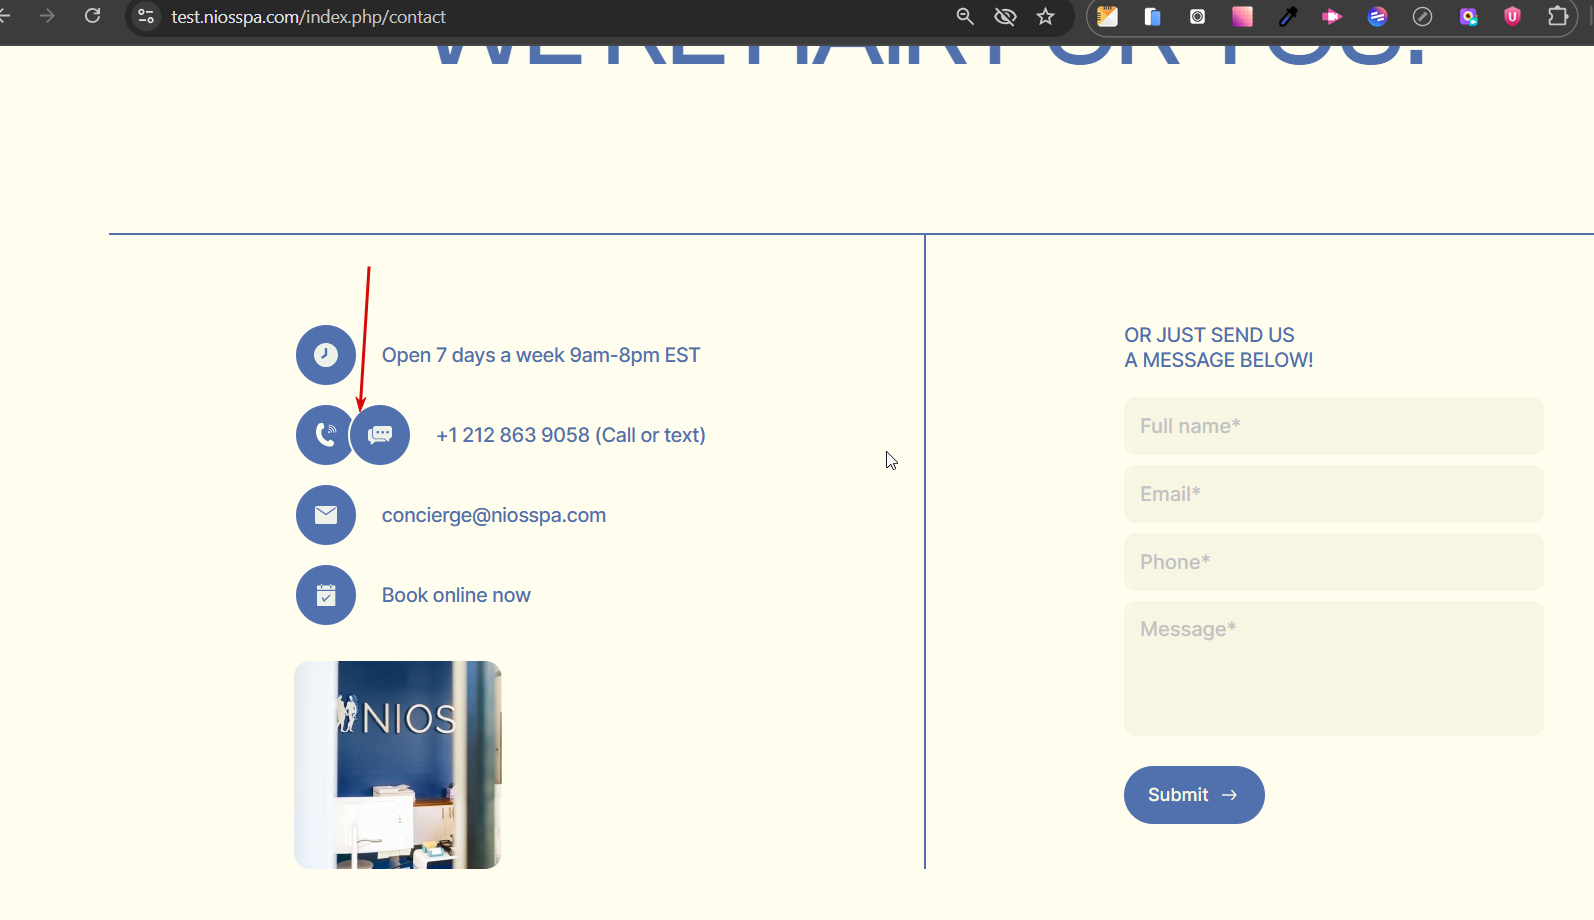Open the pink gradient square extension

1242,16
